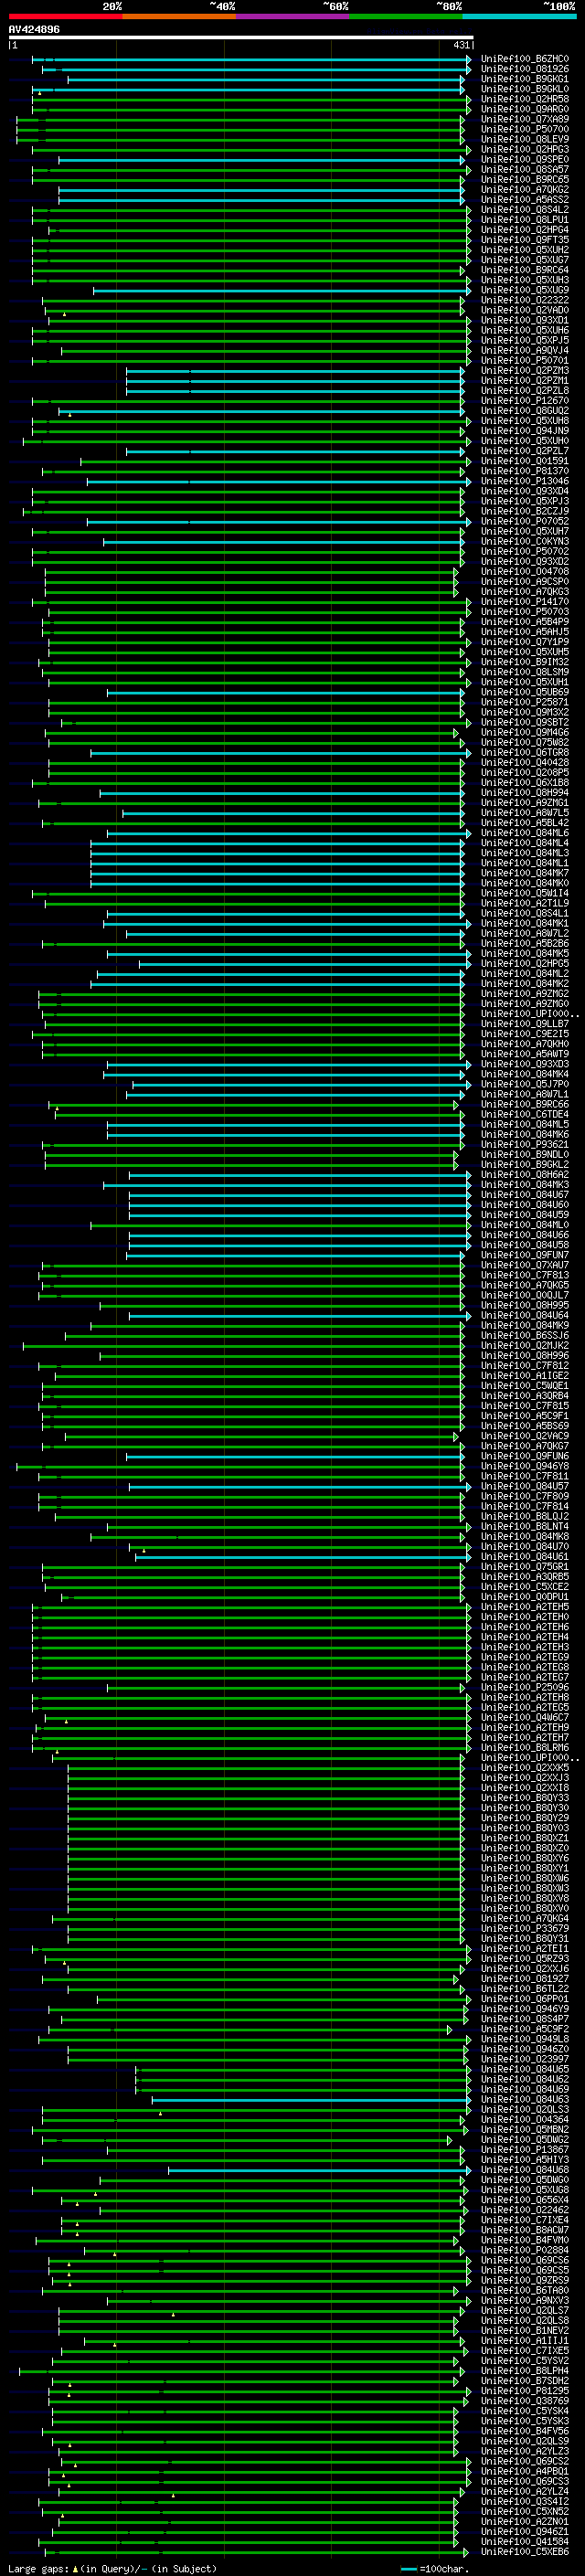Select the AV424896 query title
This screenshot has height=2576, width=585.
click(x=34, y=29)
